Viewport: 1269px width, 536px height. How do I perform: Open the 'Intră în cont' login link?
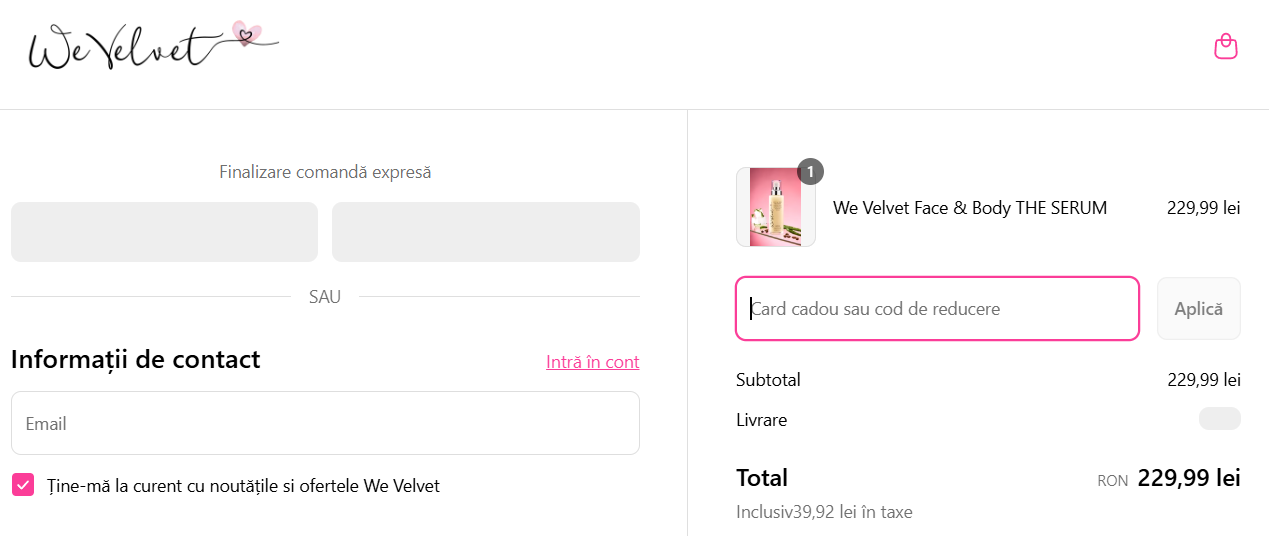click(x=592, y=362)
